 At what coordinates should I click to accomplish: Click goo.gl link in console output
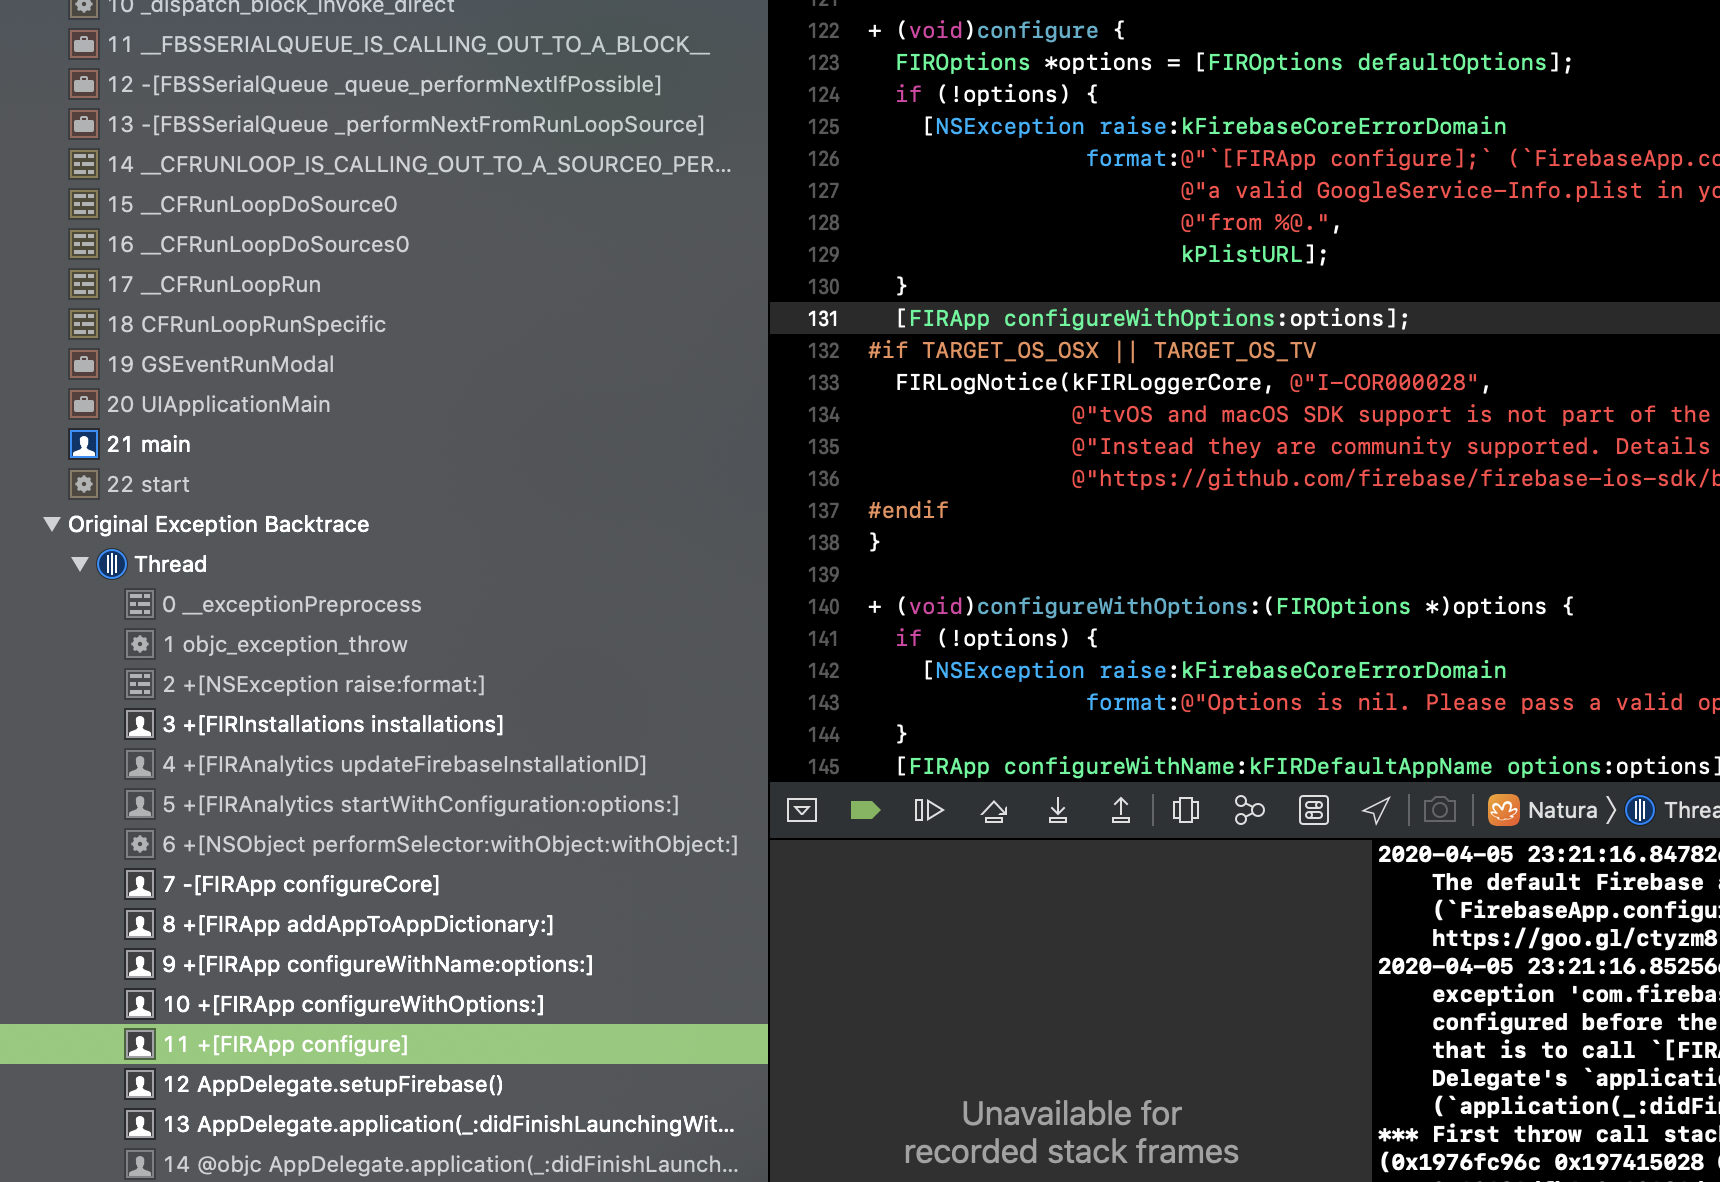tap(1575, 938)
